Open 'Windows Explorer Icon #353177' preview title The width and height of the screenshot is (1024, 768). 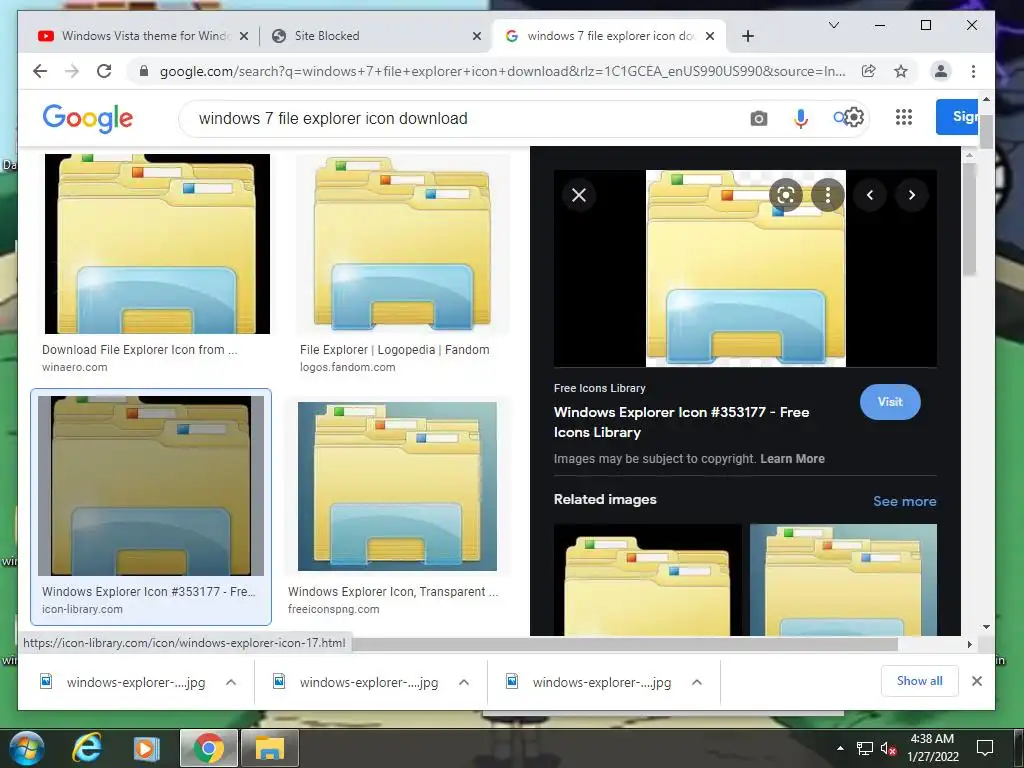pos(681,423)
